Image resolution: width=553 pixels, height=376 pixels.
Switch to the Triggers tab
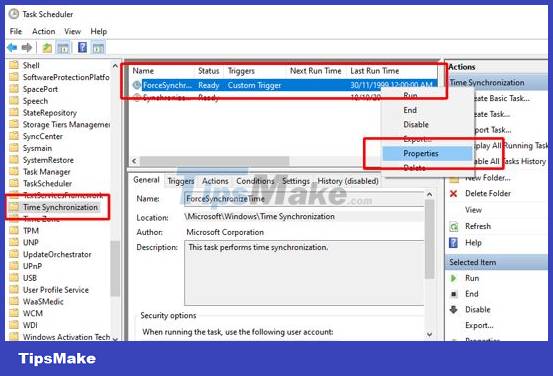pyautogui.click(x=181, y=181)
